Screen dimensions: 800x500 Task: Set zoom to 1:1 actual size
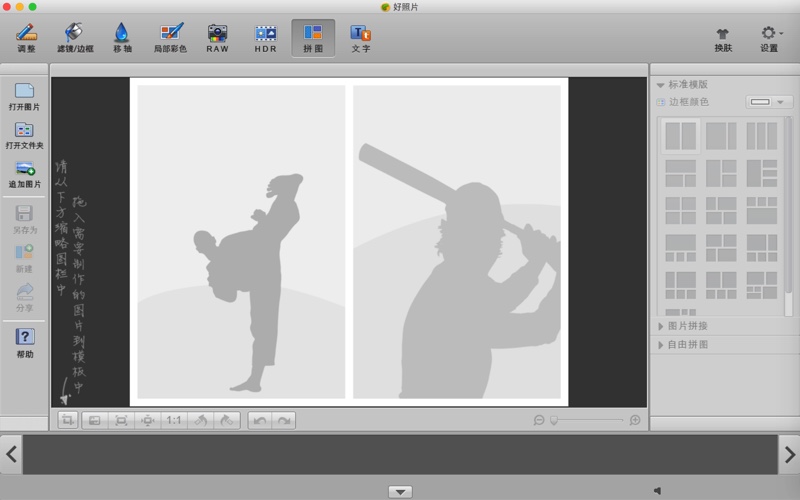coord(173,420)
